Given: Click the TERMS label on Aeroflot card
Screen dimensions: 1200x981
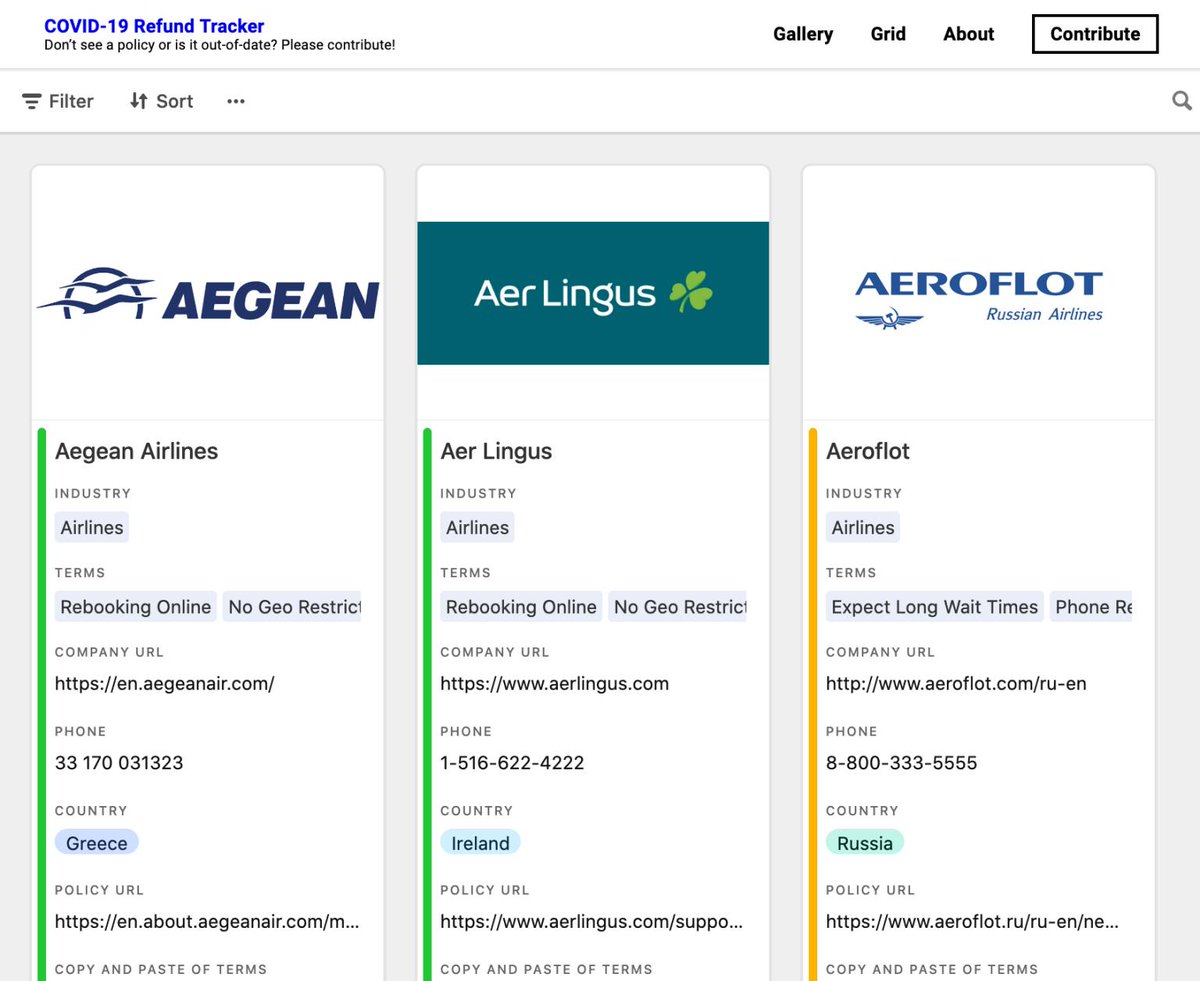Looking at the screenshot, I should click(851, 573).
